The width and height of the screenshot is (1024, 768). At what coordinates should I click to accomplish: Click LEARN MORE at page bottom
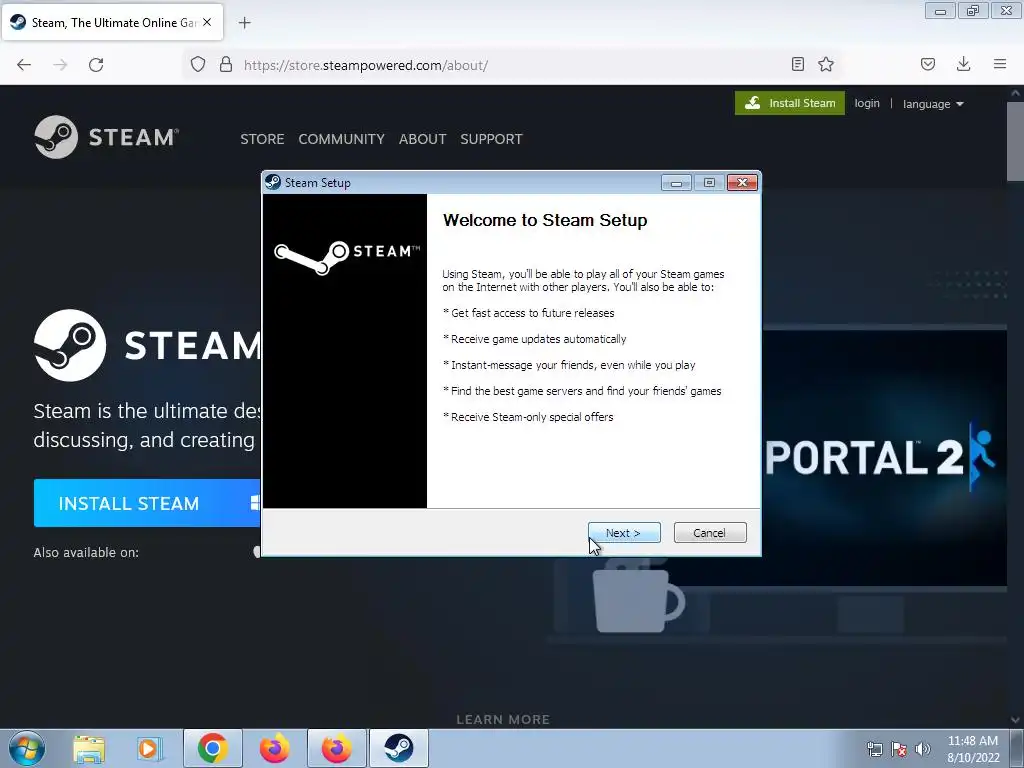point(503,720)
